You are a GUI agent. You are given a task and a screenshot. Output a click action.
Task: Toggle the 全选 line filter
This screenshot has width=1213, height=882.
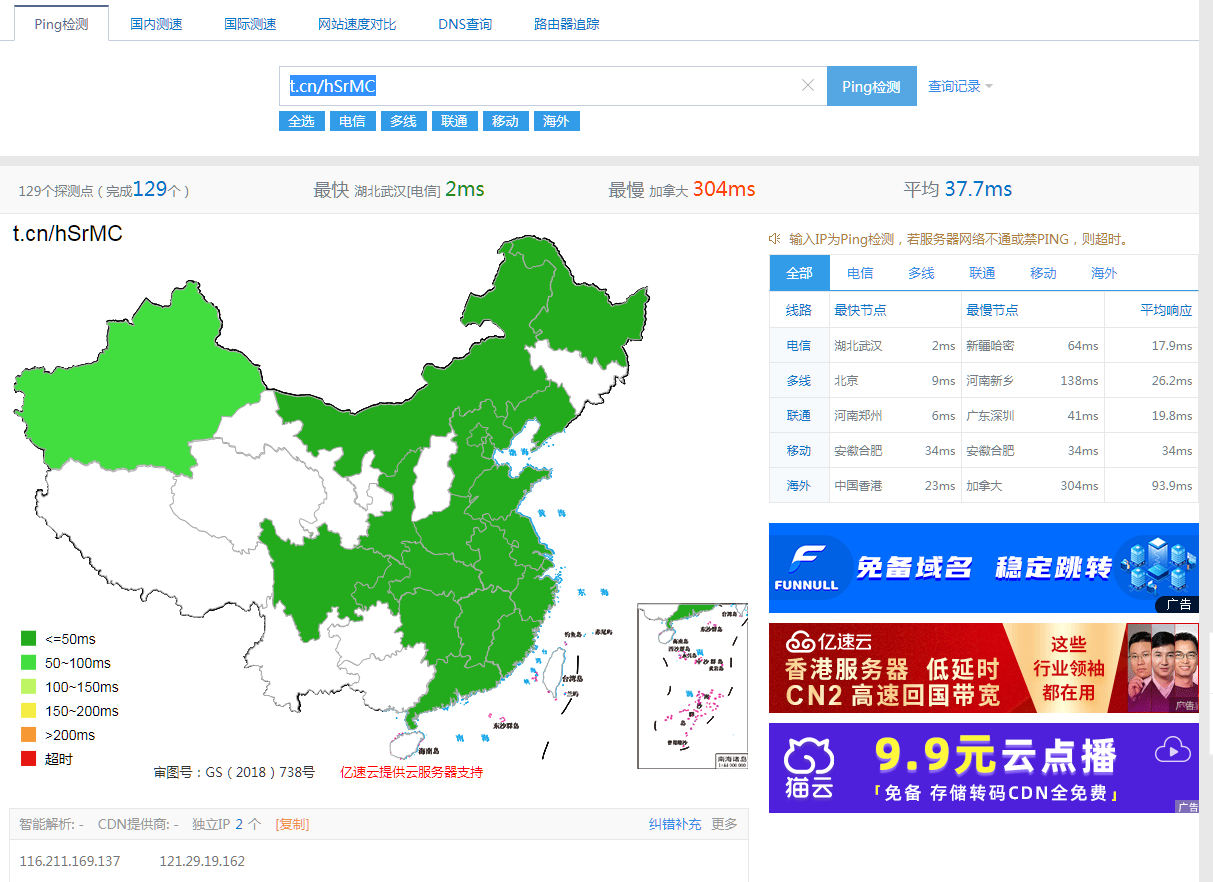click(301, 120)
